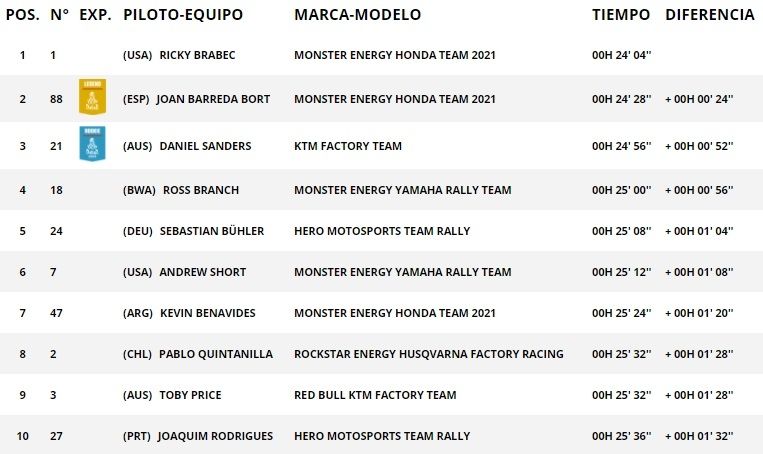Click Sebastian Bühler's name
This screenshot has height=454, width=763.
(212, 231)
